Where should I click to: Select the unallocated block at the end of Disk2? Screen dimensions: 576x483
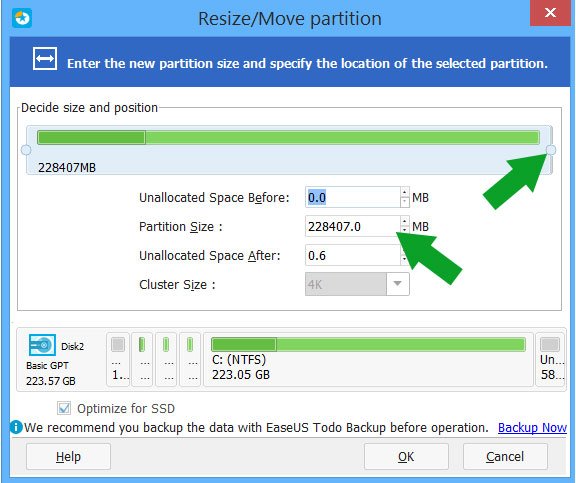[x=550, y=359]
